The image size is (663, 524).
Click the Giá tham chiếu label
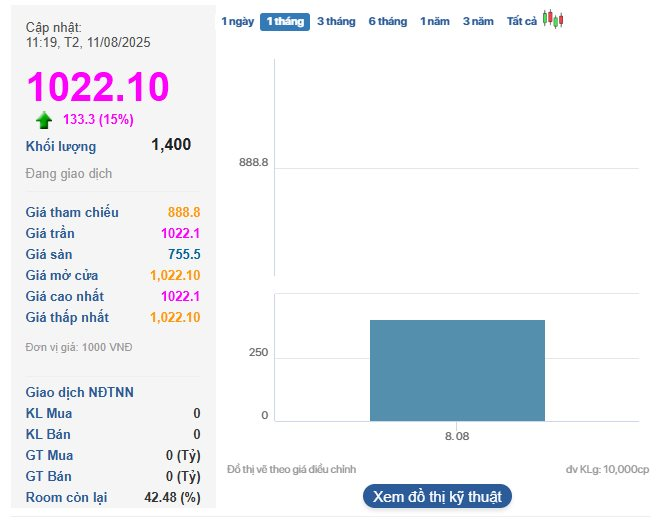point(72,212)
